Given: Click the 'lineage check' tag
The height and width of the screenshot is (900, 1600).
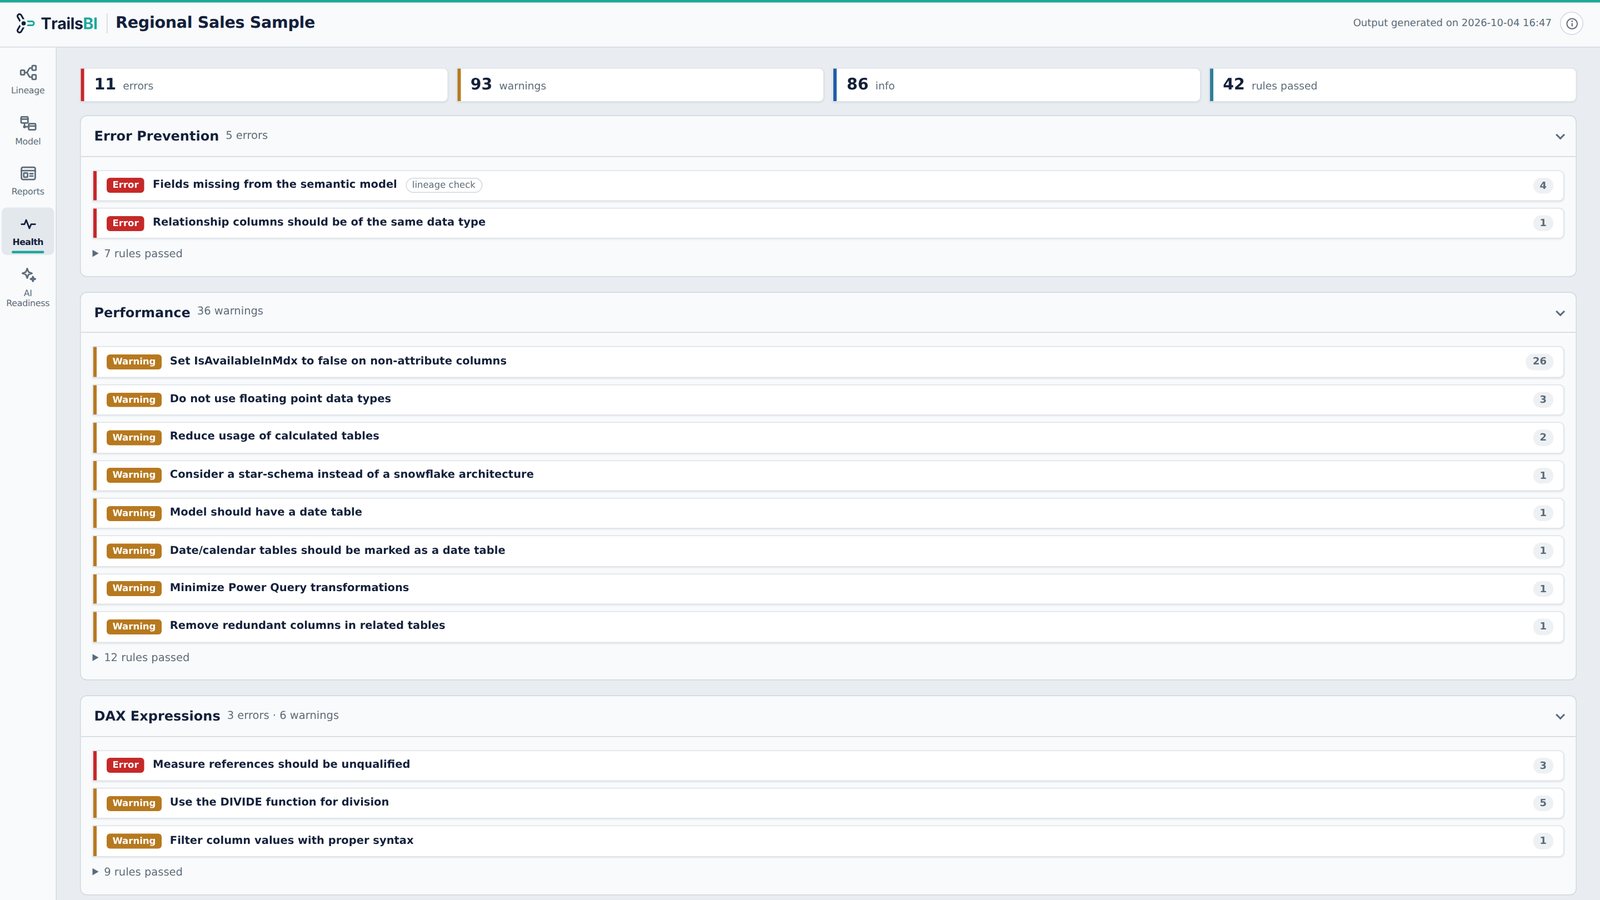Looking at the screenshot, I should click(444, 185).
